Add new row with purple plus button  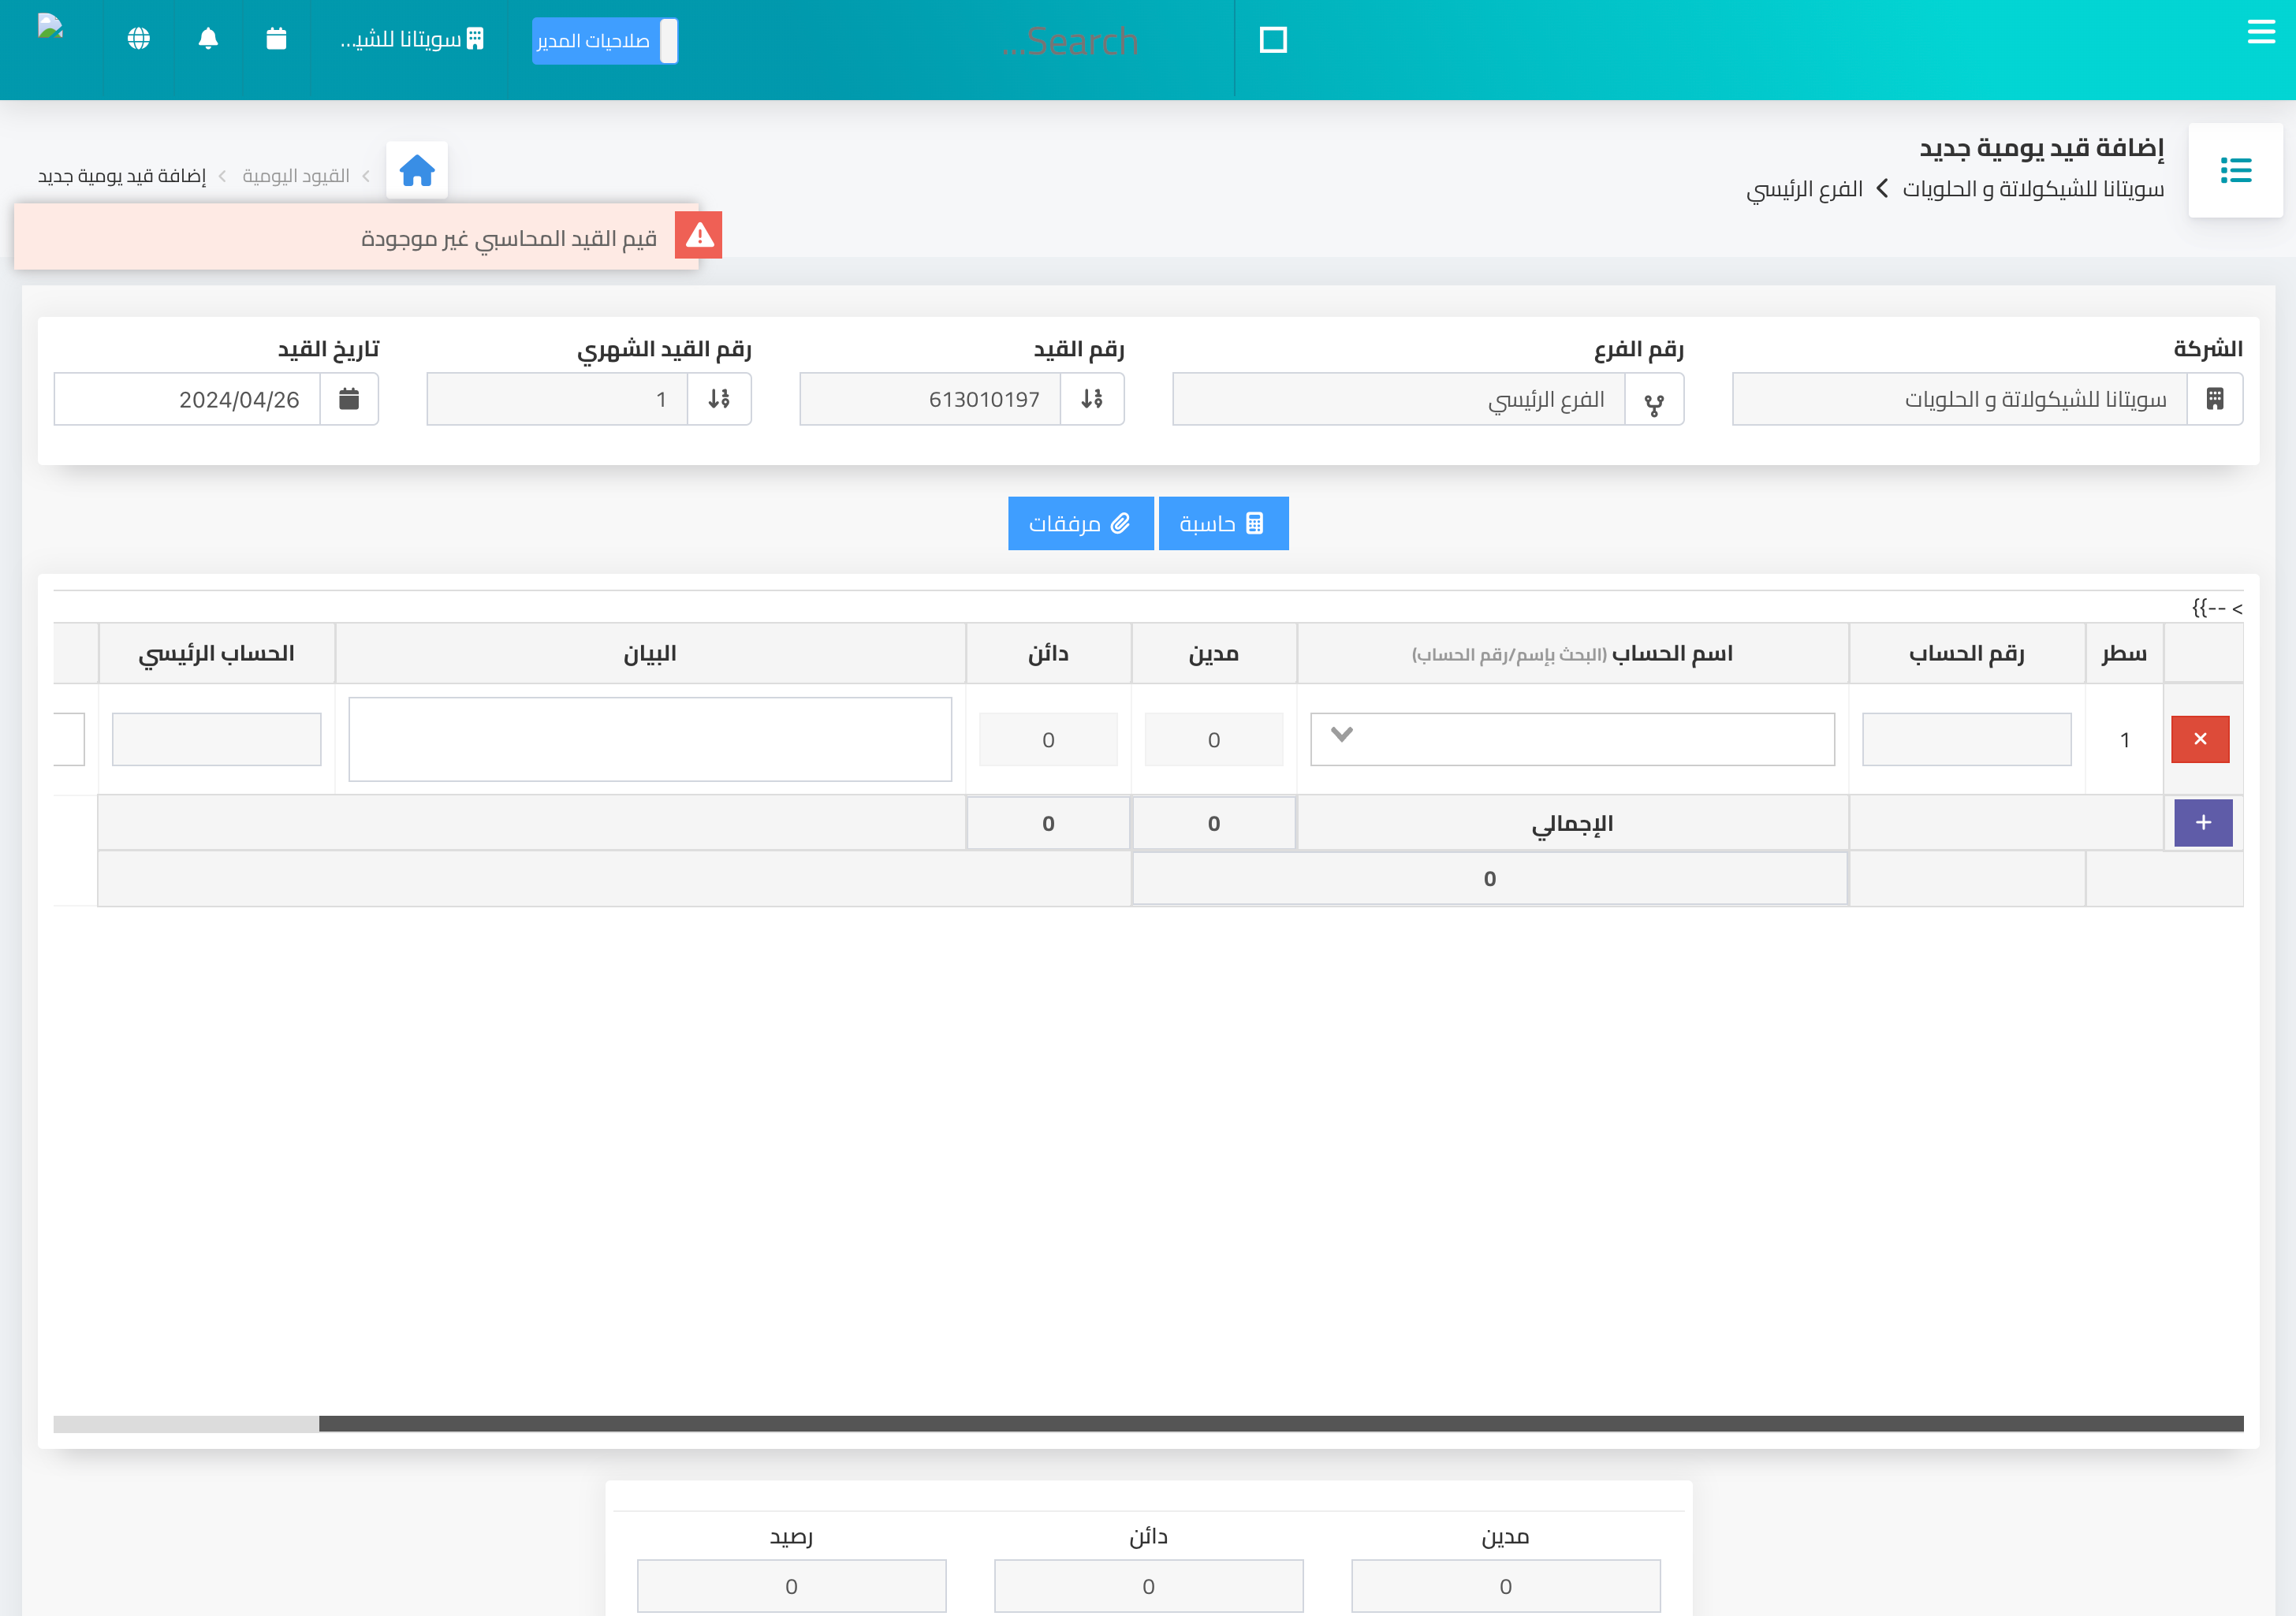point(2203,822)
